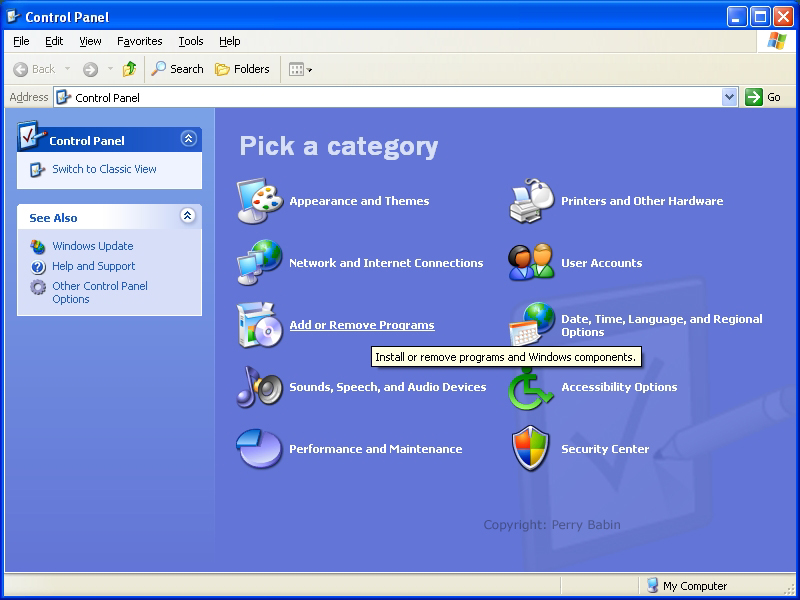Open Network and Internet Connections text link
This screenshot has height=600, width=800.
point(386,263)
